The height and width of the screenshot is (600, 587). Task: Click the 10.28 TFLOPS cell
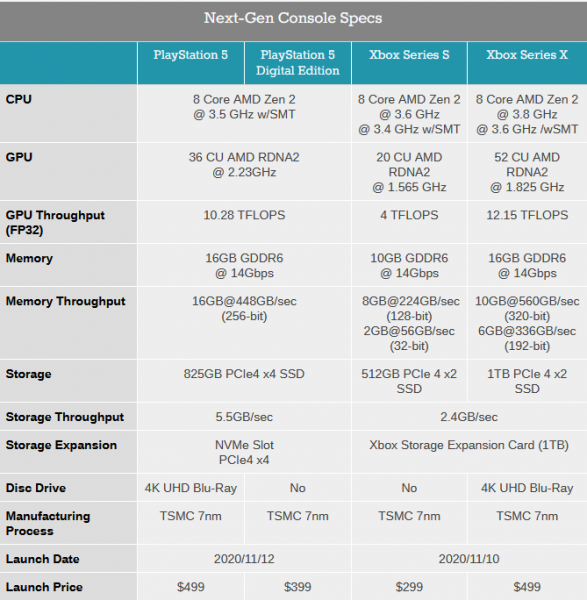(244, 215)
